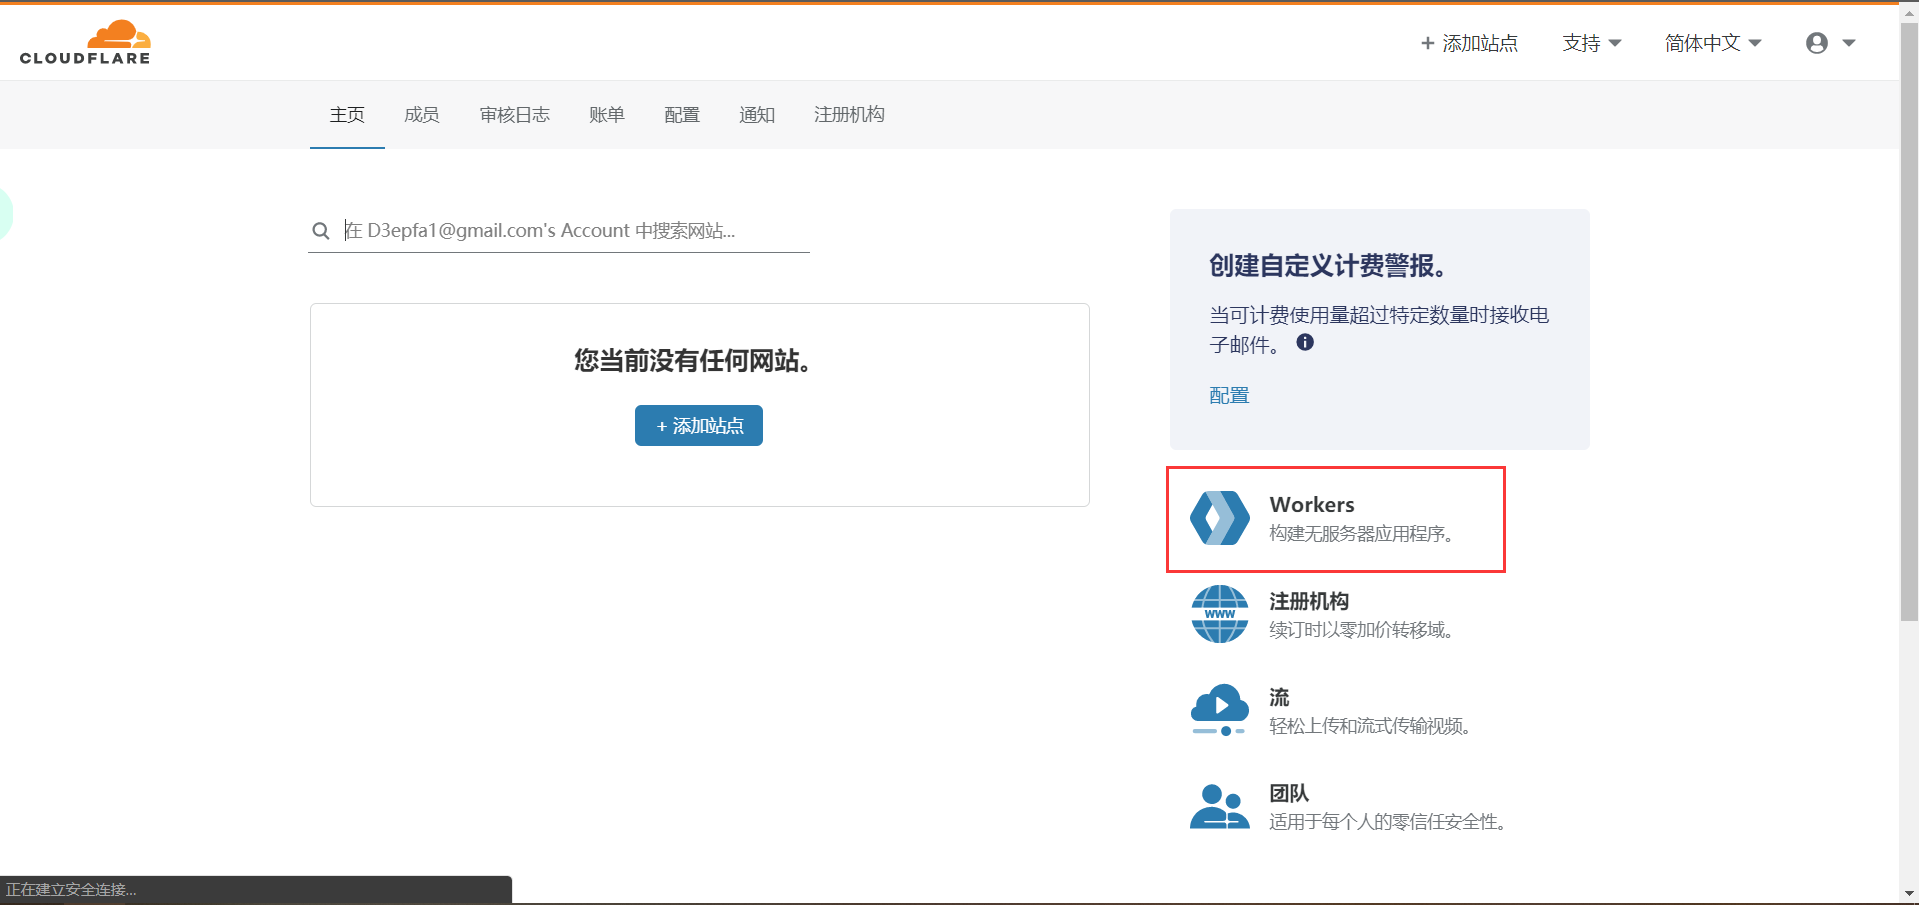Open the 流 stream heading link
The width and height of the screenshot is (1919, 905).
coord(1279,697)
